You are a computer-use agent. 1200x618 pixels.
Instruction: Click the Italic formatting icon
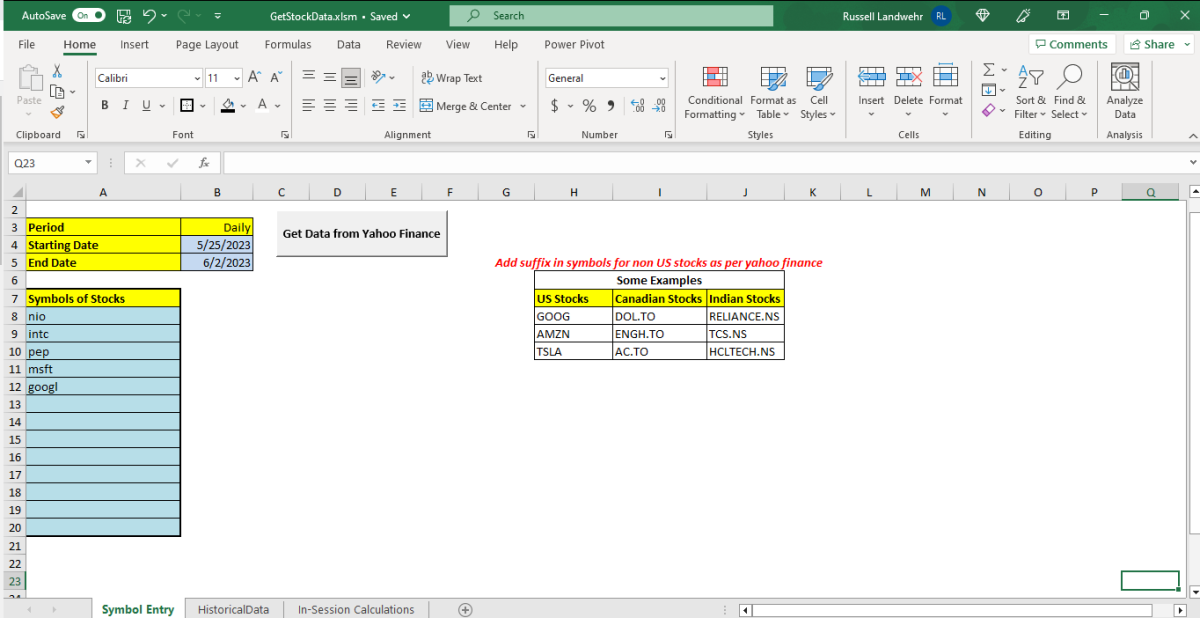(x=125, y=106)
